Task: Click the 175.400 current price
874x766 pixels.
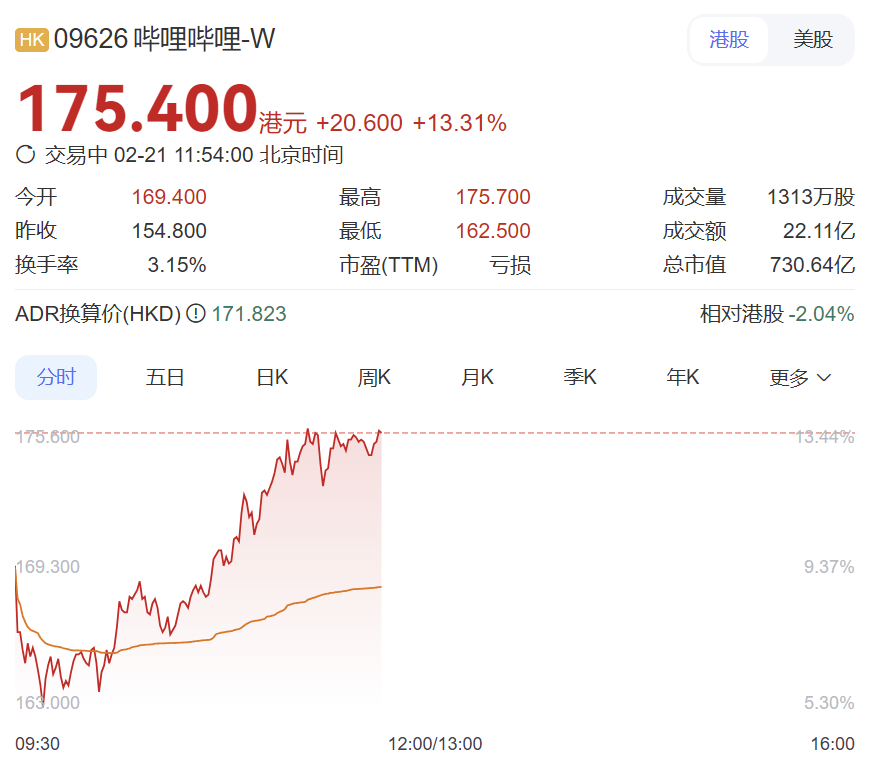Action: [x=137, y=109]
